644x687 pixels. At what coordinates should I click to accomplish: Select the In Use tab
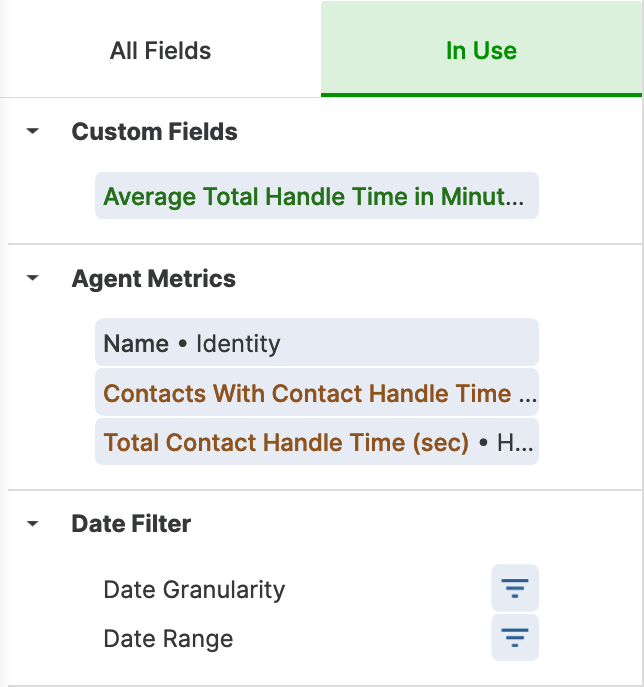[x=481, y=50]
